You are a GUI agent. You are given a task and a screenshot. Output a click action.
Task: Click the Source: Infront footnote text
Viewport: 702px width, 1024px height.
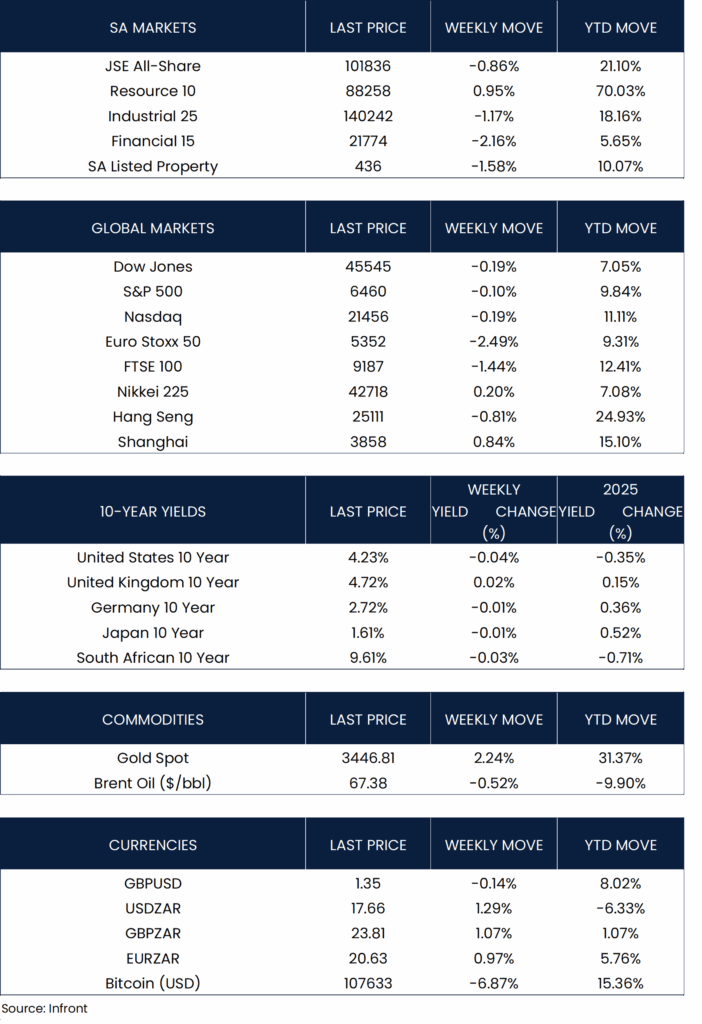pyautogui.click(x=44, y=1008)
